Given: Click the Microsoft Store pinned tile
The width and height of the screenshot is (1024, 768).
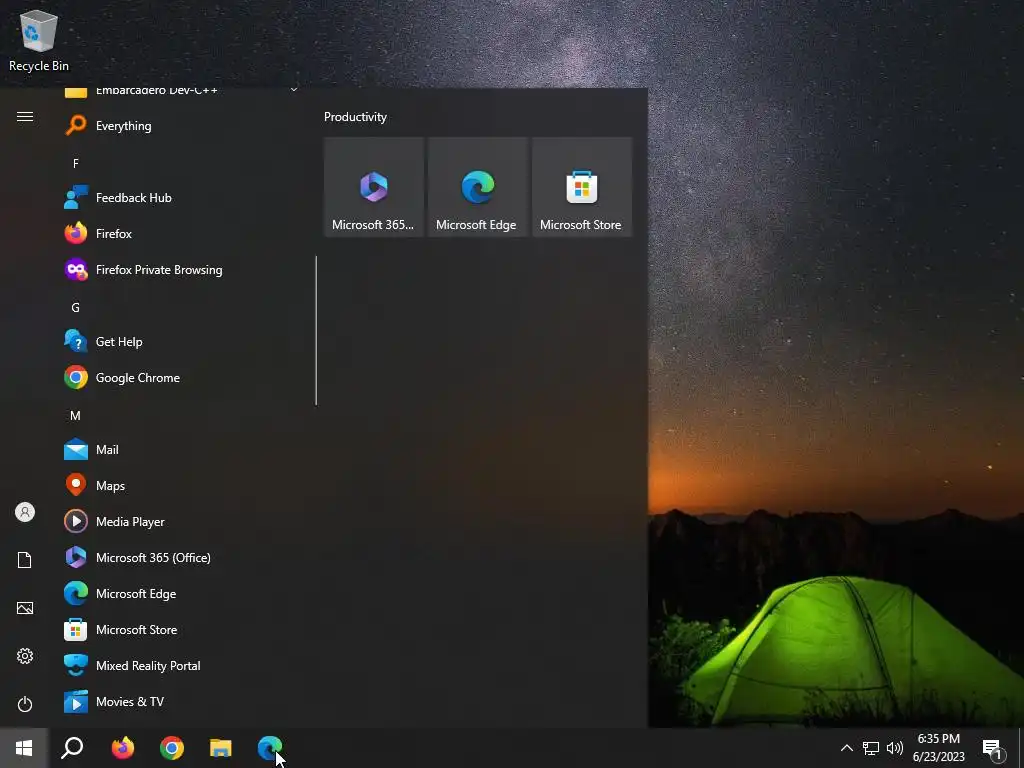Looking at the screenshot, I should [x=582, y=187].
